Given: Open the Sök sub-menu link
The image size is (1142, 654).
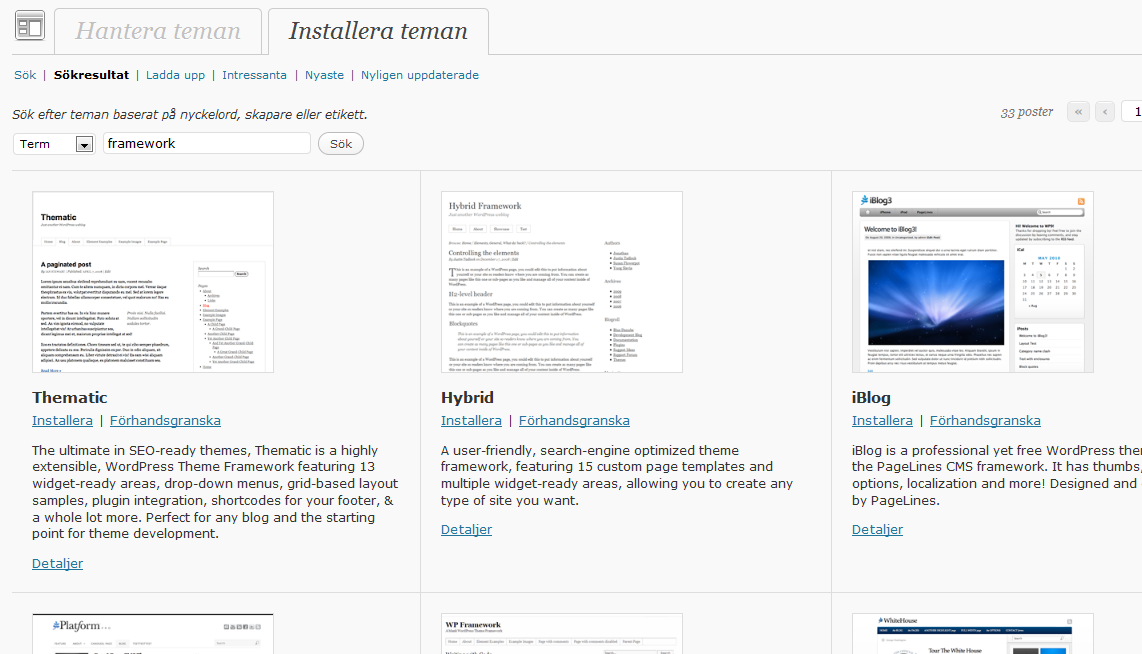Looking at the screenshot, I should pos(25,75).
